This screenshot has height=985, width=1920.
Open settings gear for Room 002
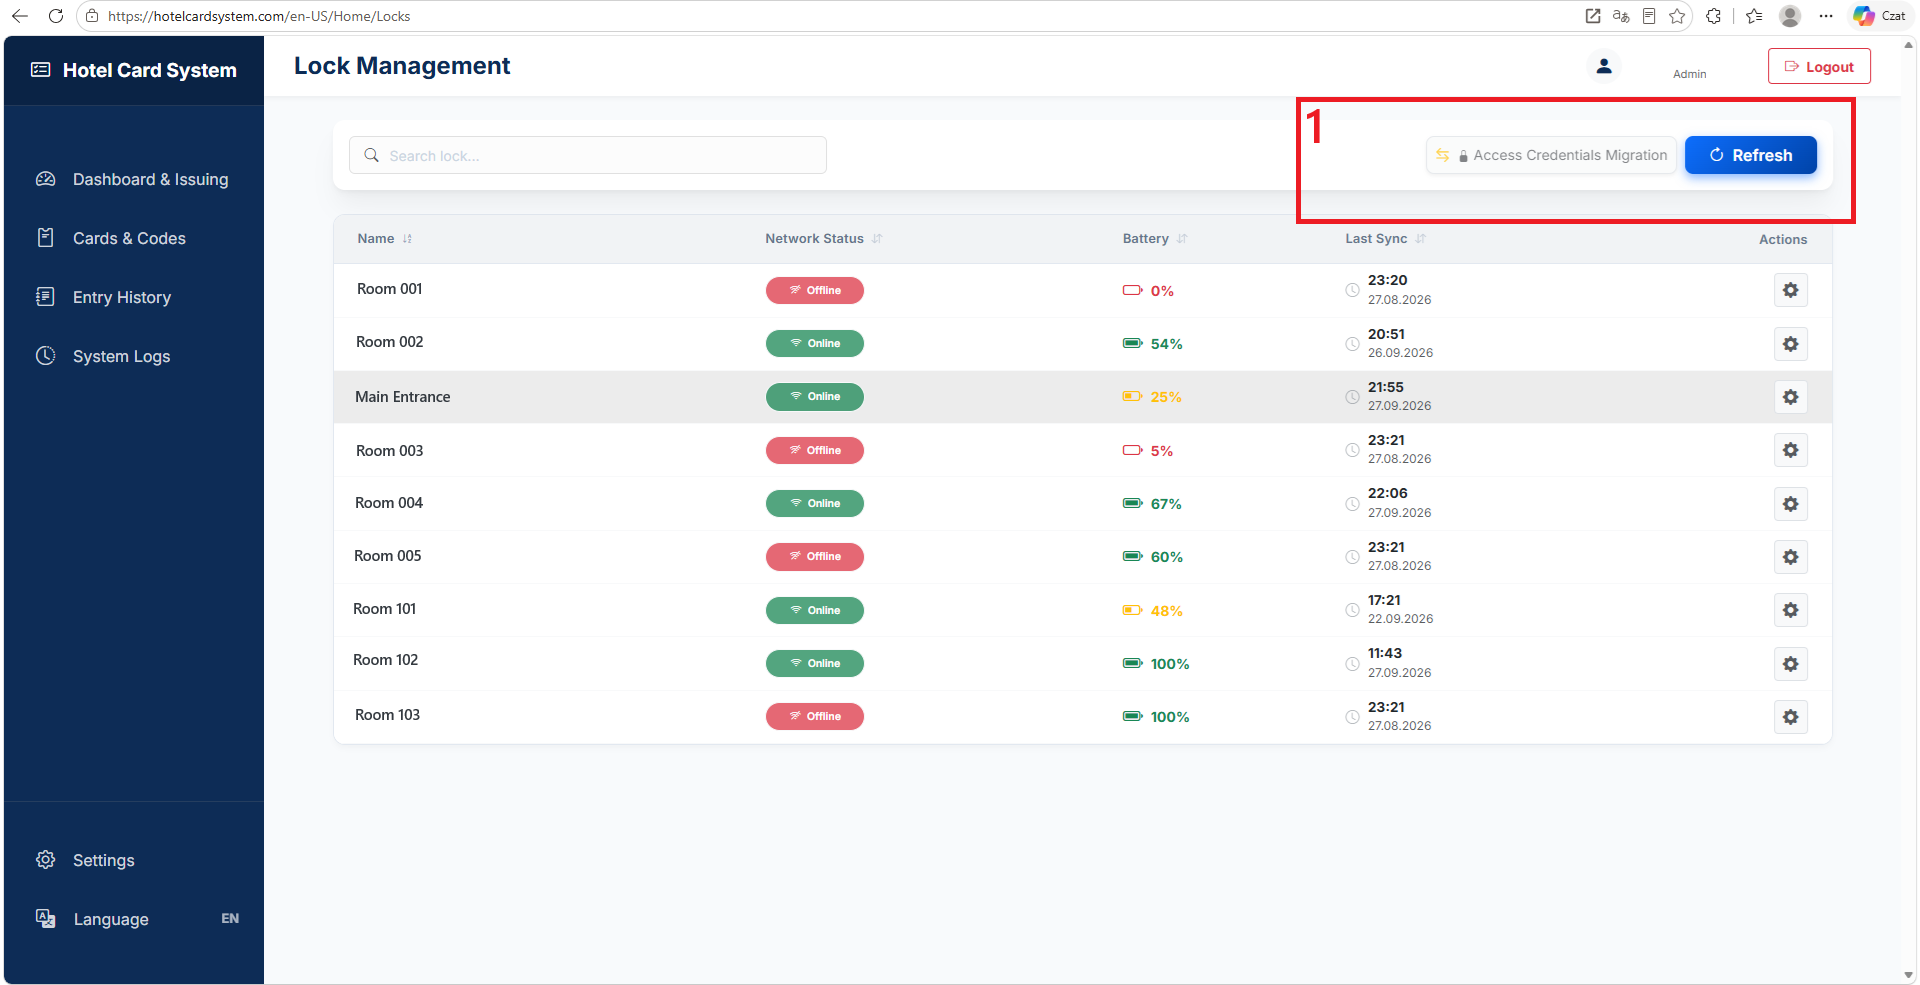[1790, 344]
